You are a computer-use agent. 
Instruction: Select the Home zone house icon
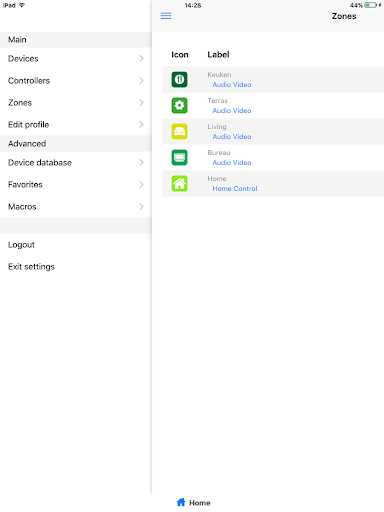click(x=179, y=183)
